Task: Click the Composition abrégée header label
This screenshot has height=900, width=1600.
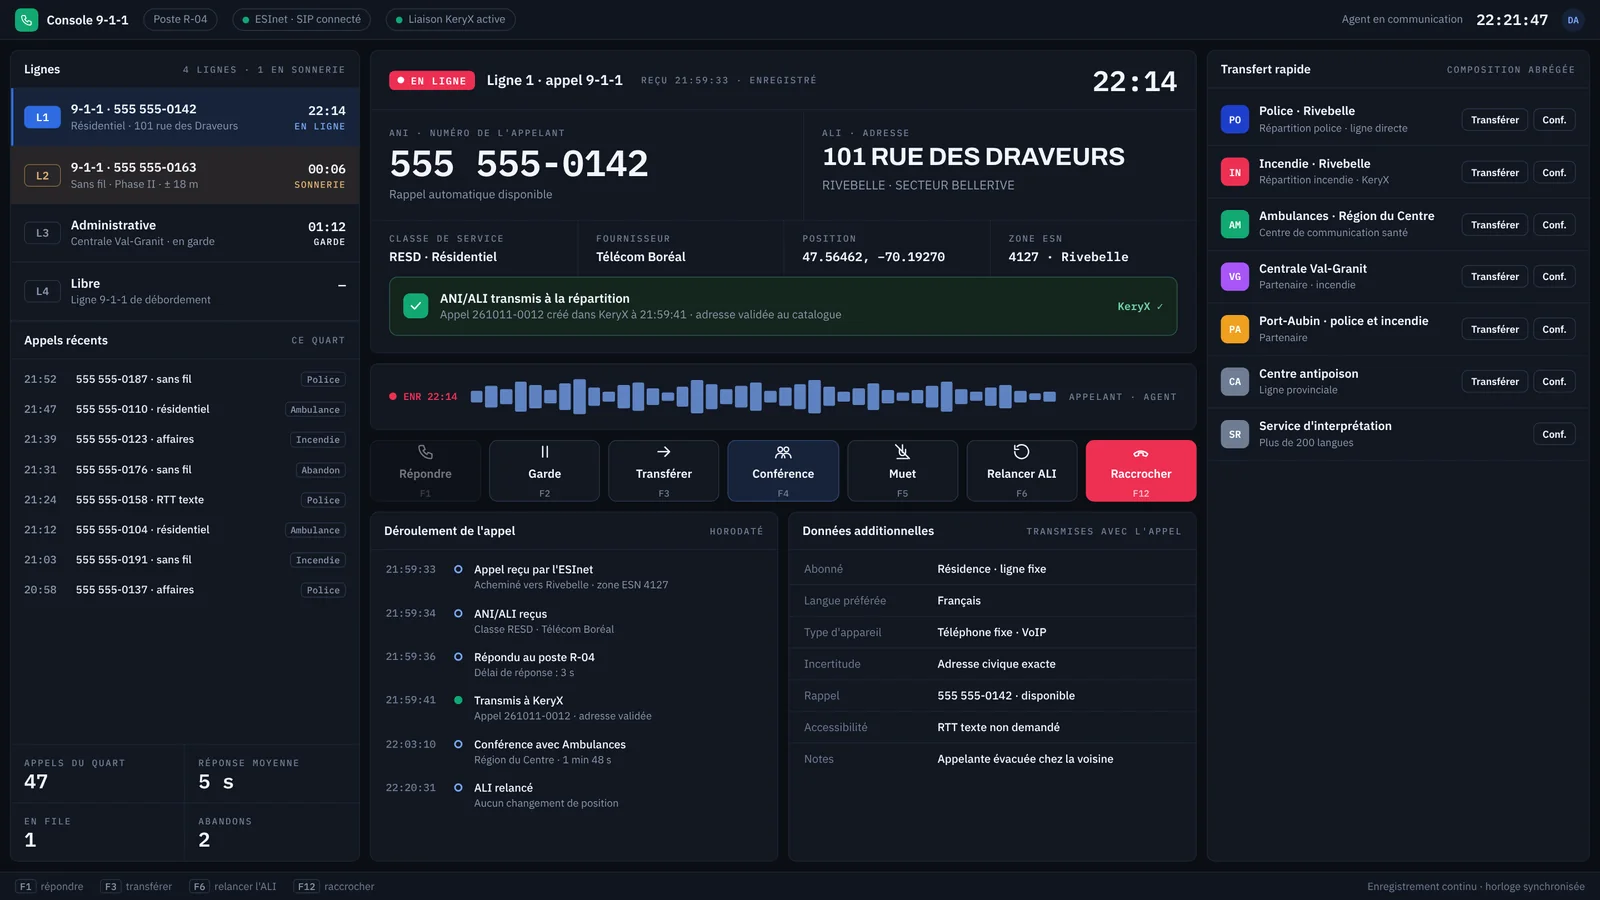Action: pyautogui.click(x=1510, y=70)
